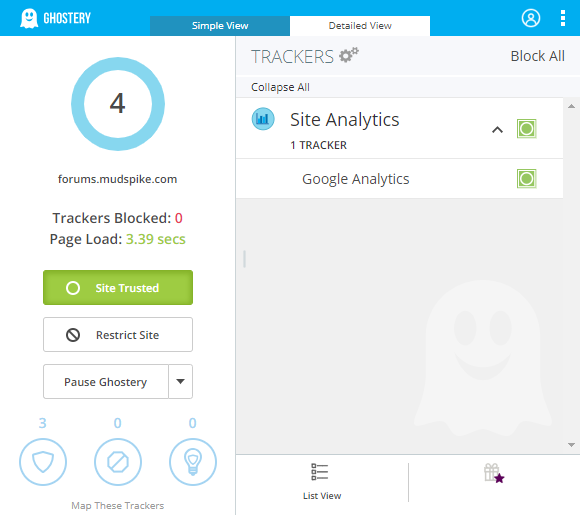Click Block All trackers
Image resolution: width=580 pixels, height=516 pixels.
point(537,56)
